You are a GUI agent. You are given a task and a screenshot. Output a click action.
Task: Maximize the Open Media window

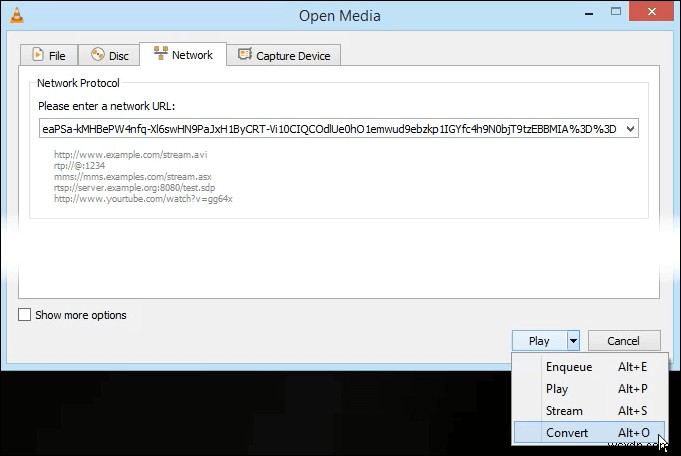pyautogui.click(x=616, y=12)
